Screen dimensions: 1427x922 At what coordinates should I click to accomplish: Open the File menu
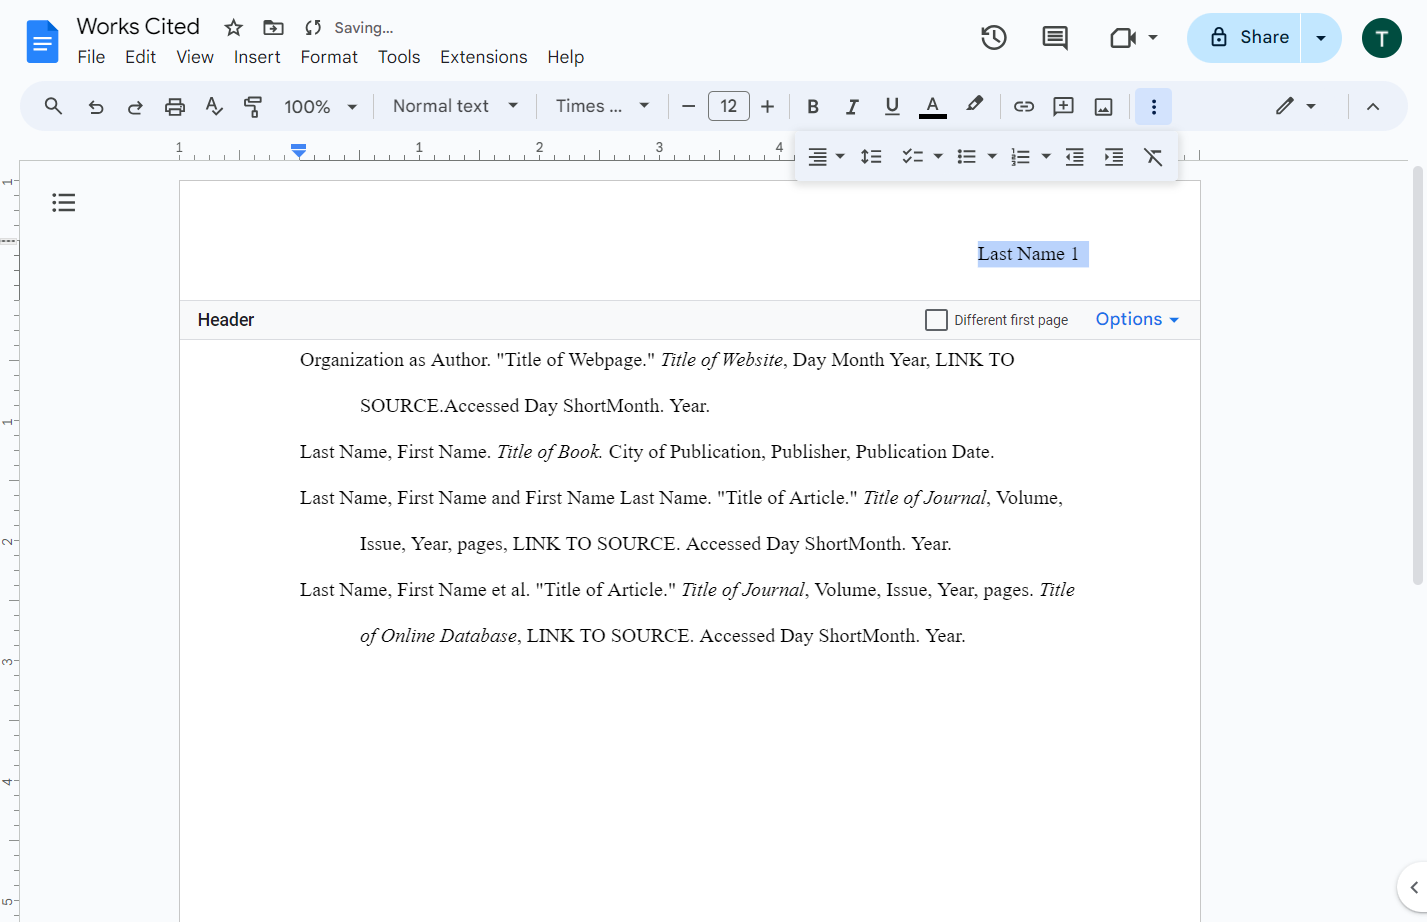coord(91,57)
